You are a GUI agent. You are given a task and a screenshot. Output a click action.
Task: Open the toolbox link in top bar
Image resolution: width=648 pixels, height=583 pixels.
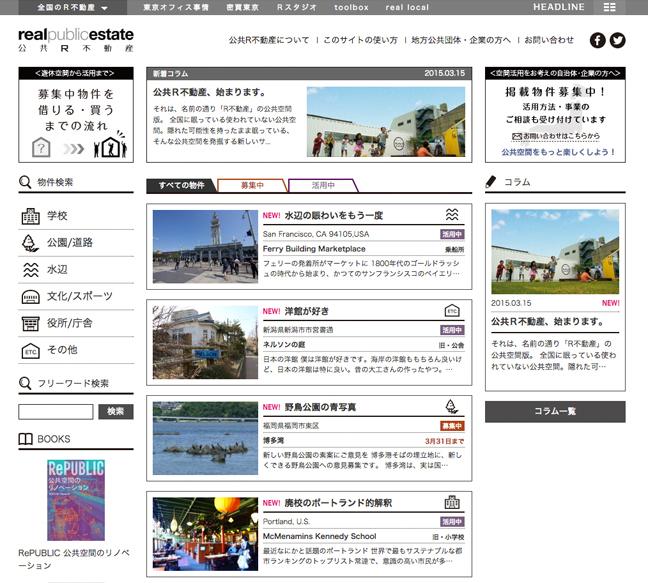(x=351, y=7)
